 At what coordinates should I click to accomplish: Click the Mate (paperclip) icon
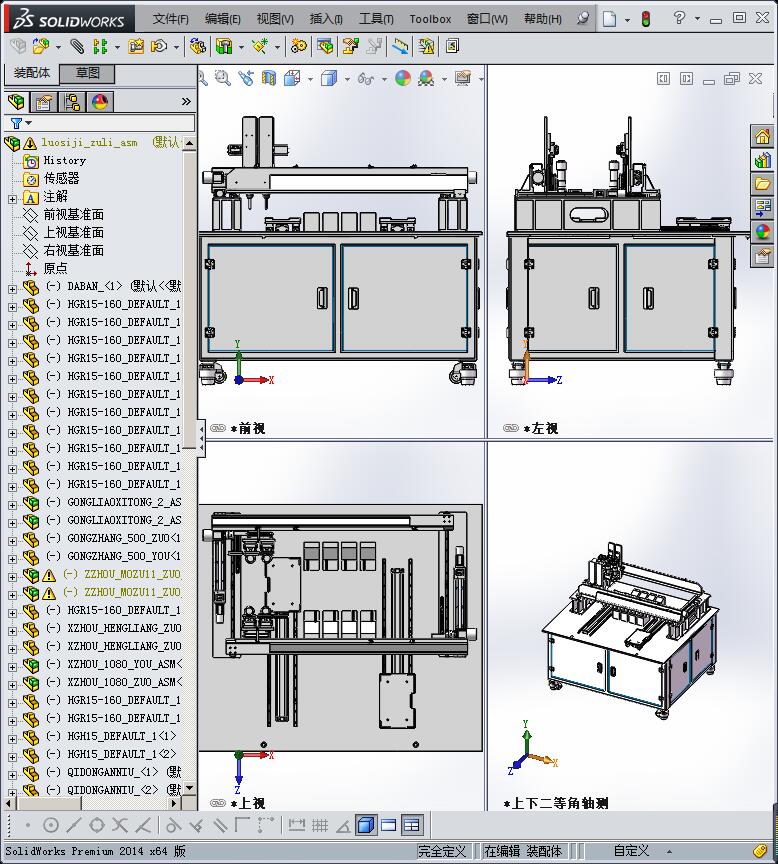click(77, 46)
